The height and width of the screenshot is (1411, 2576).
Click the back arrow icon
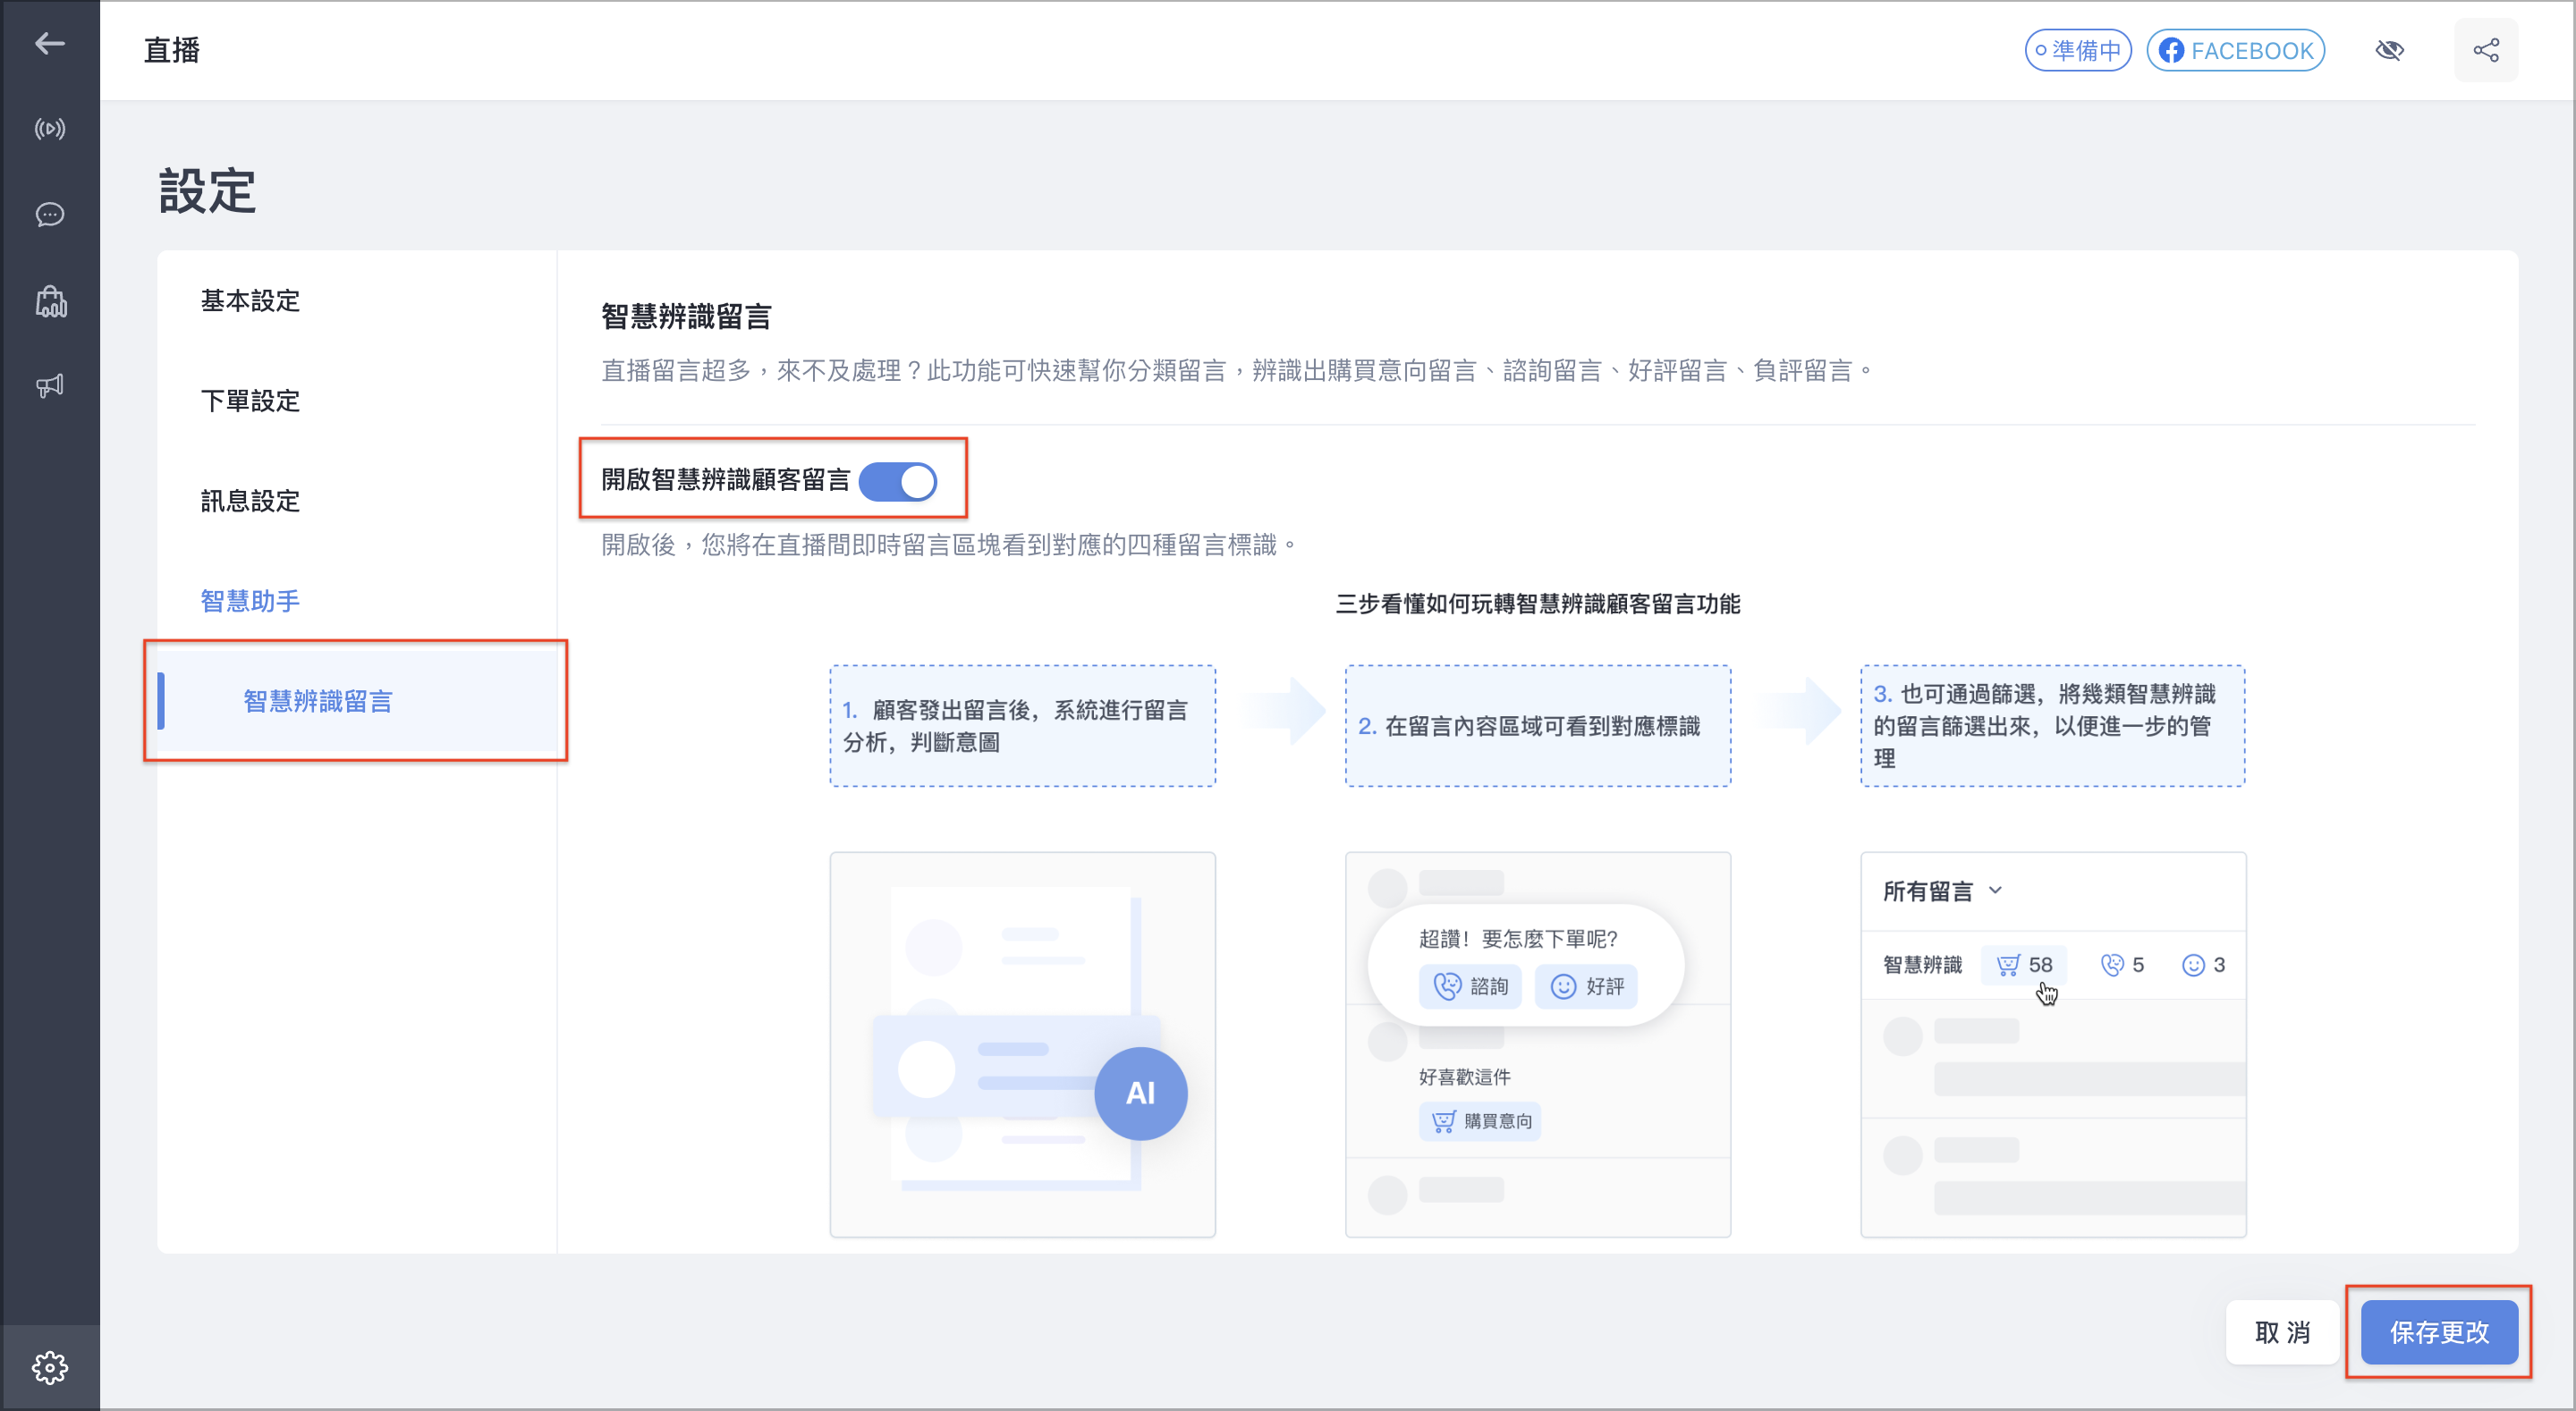click(x=49, y=44)
